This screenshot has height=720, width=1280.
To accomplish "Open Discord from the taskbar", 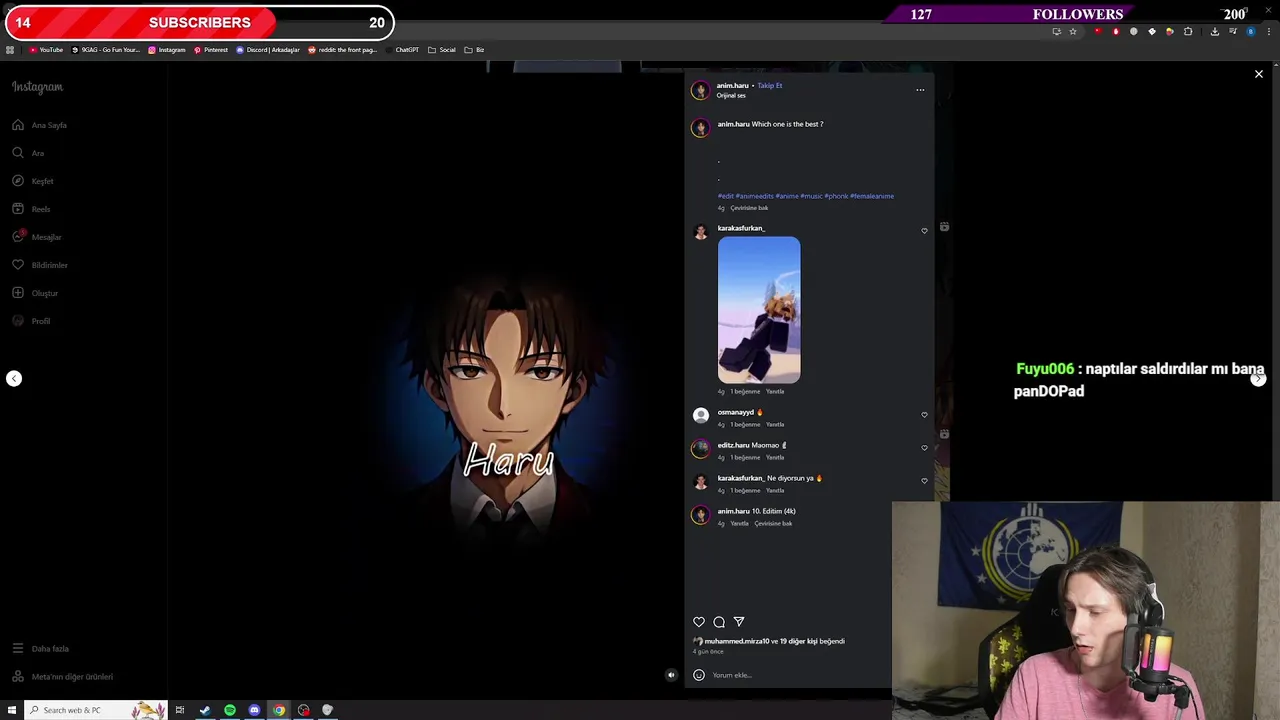I will tap(254, 710).
